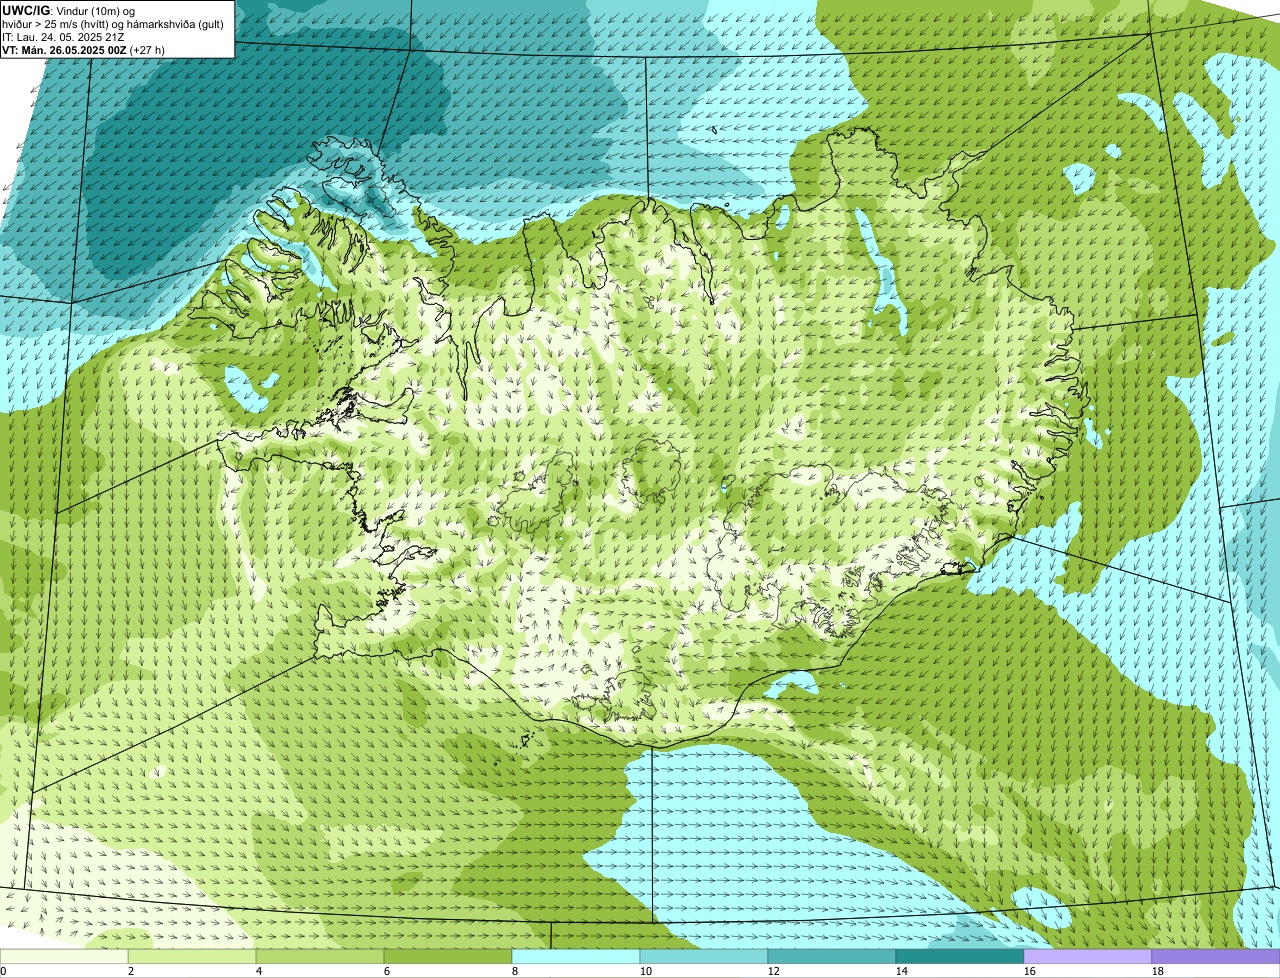1280x978 pixels.
Task: Click the legend scale label "8"
Action: coord(515,971)
